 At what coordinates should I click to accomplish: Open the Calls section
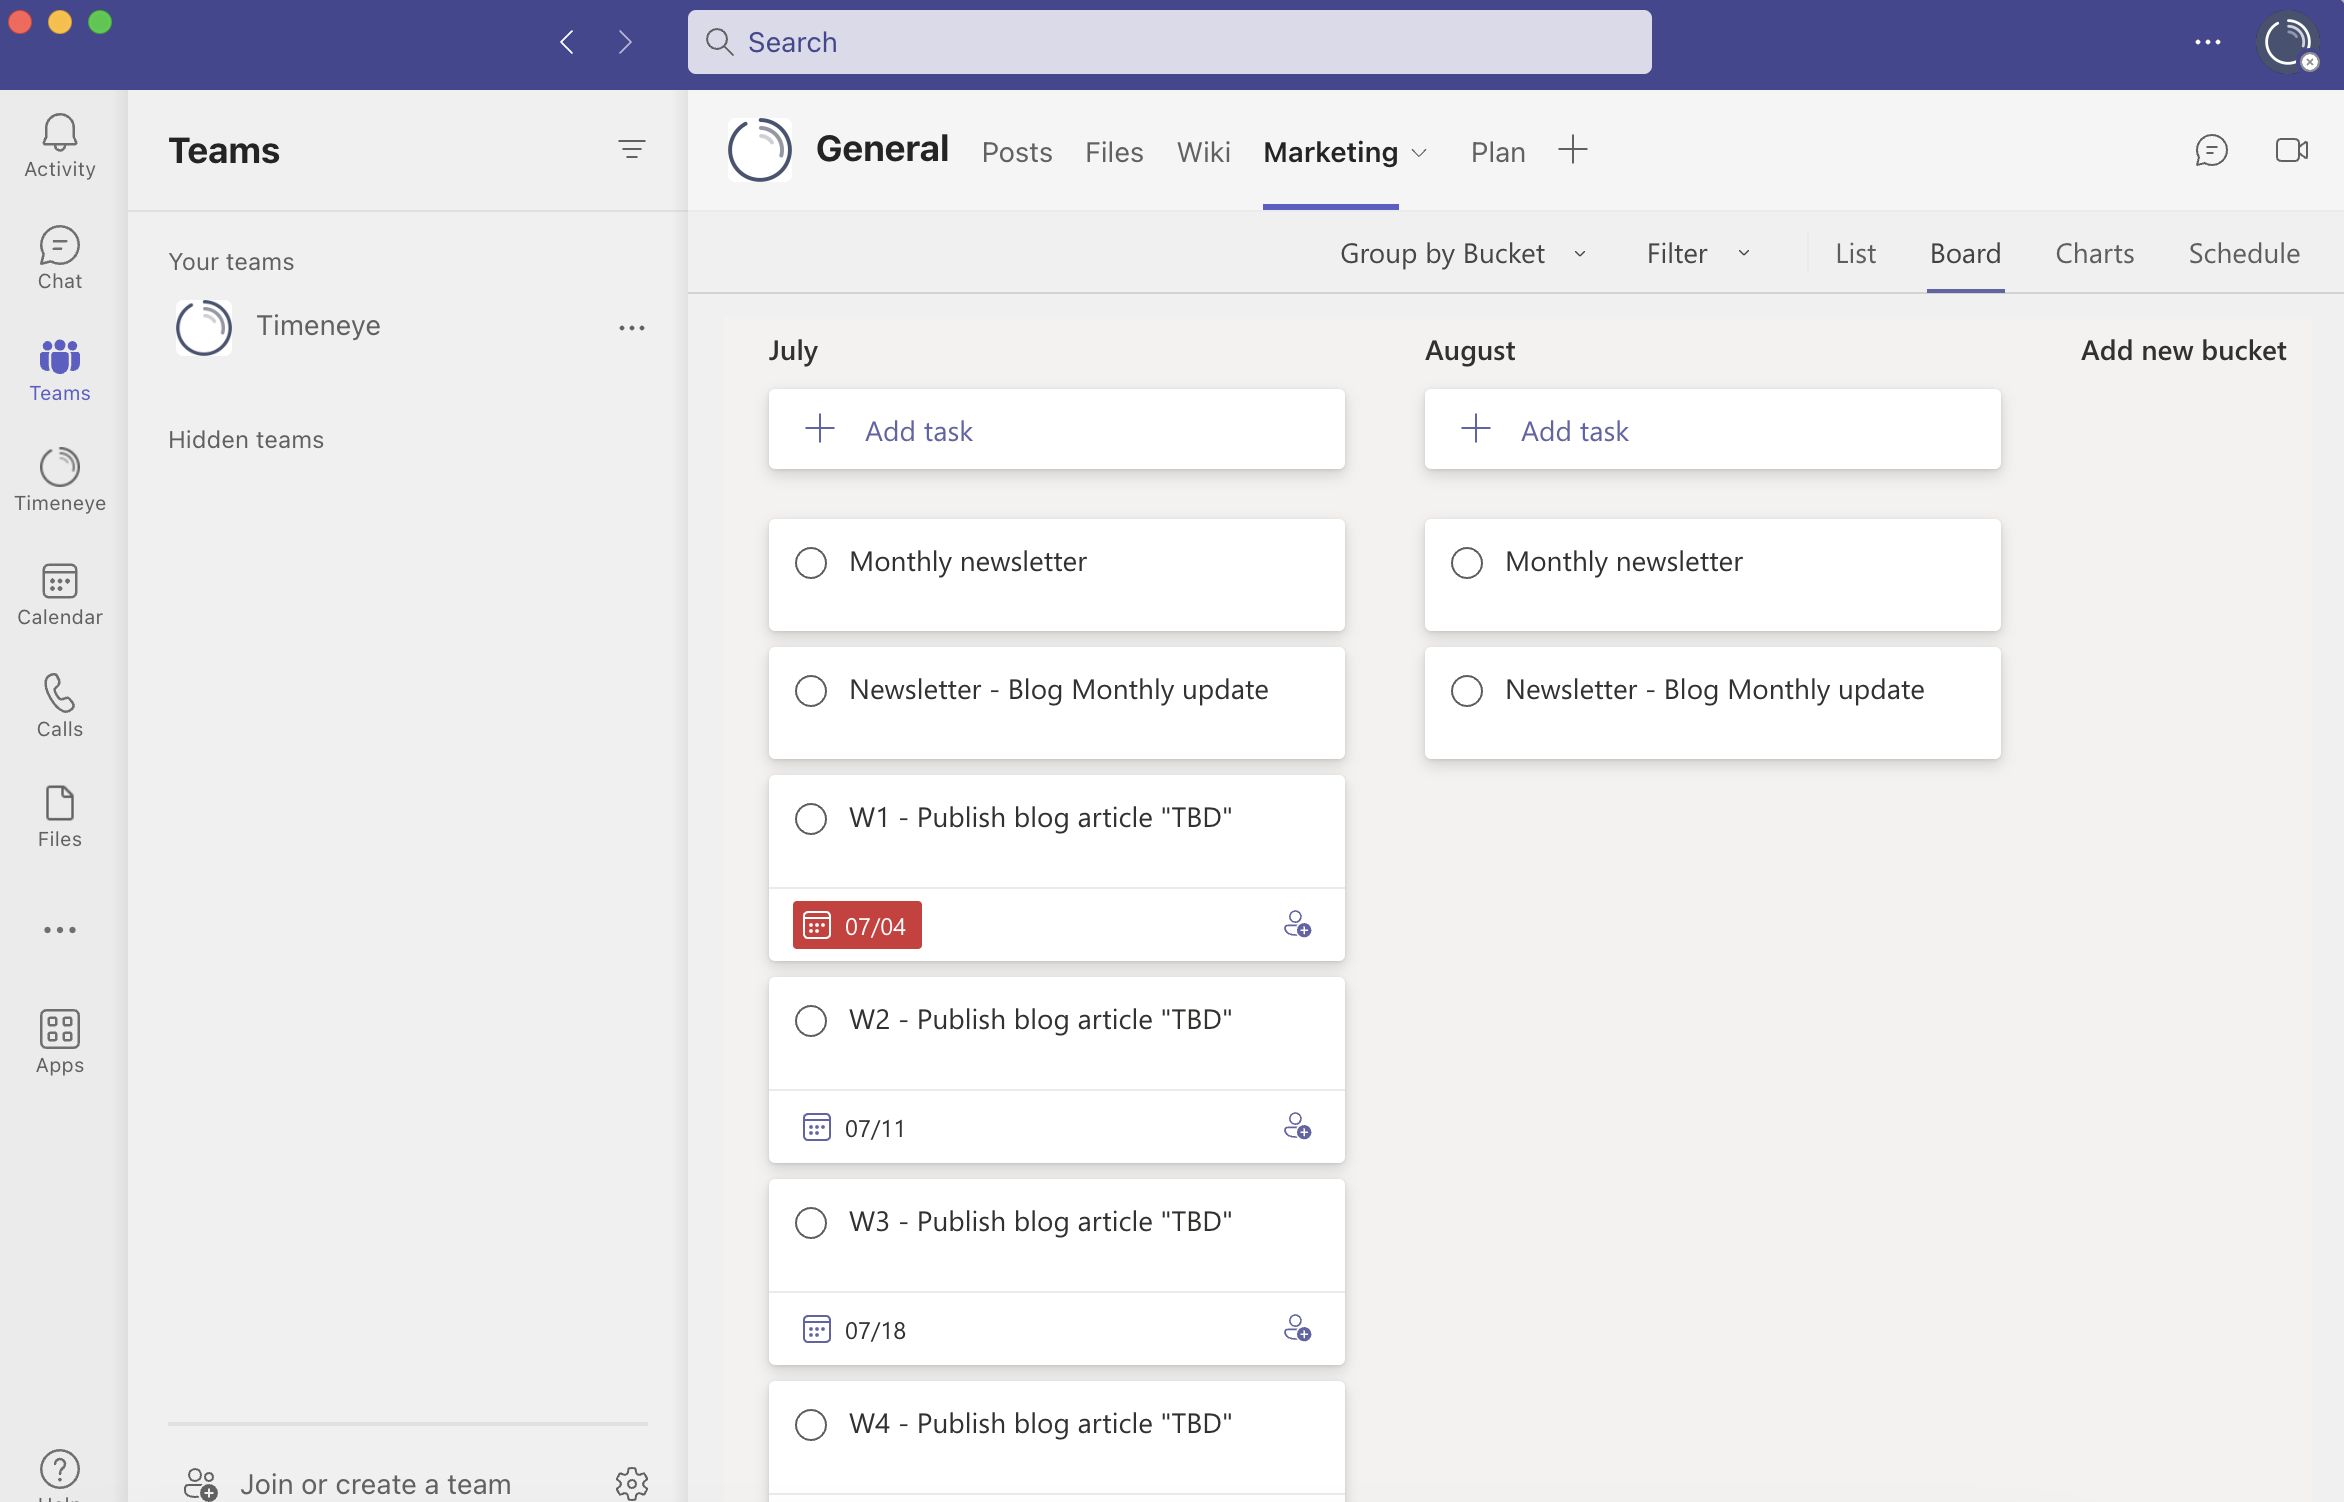(x=60, y=706)
